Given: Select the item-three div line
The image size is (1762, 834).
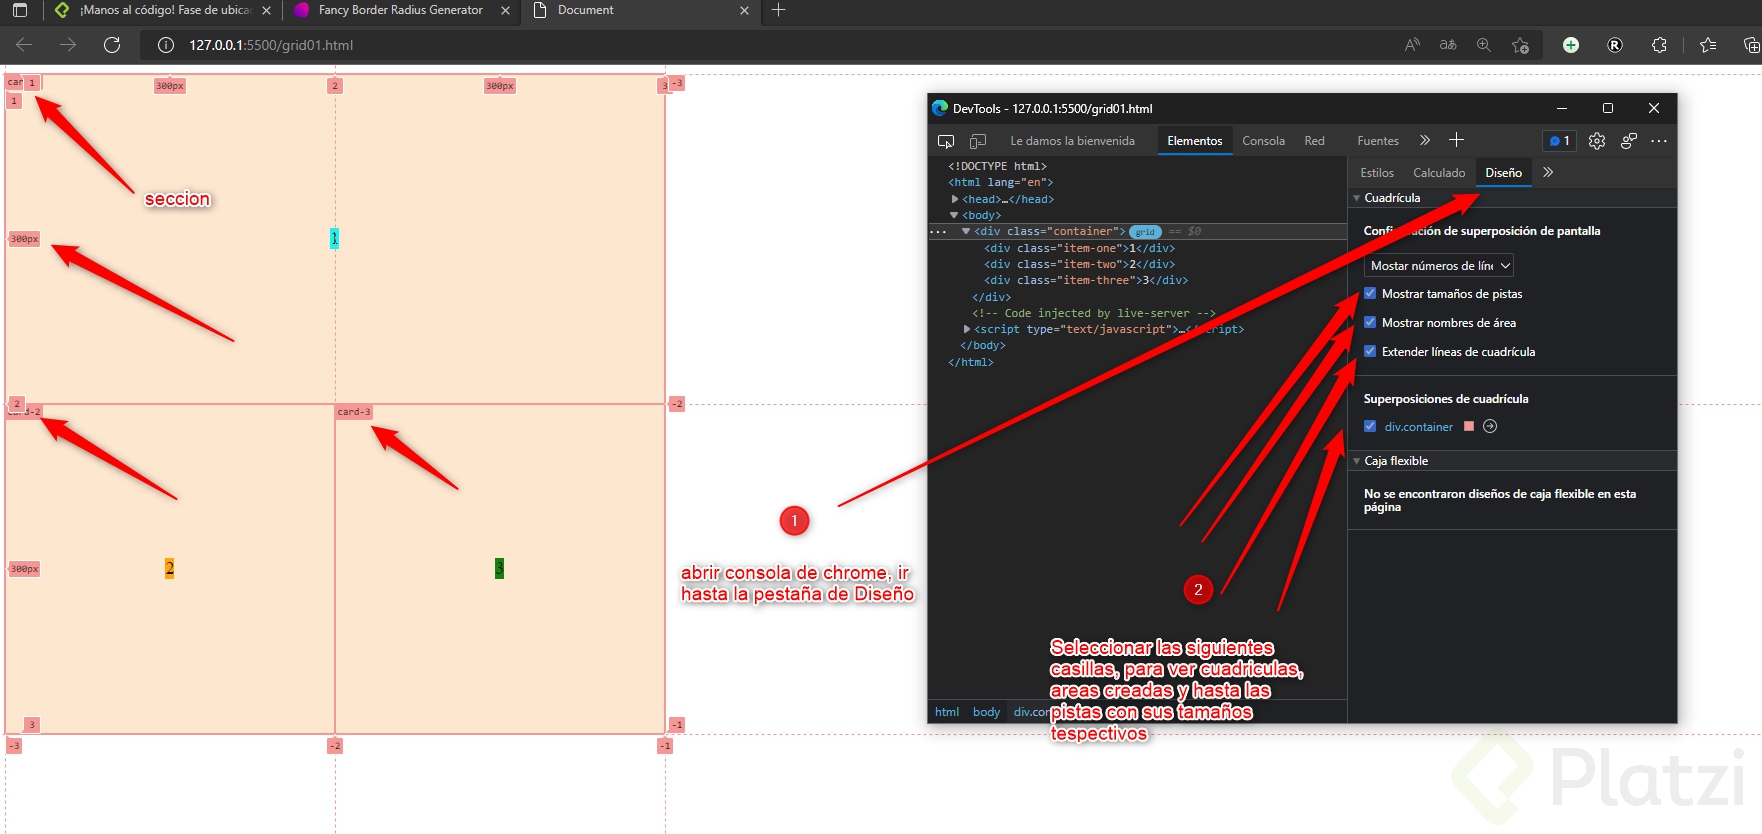Looking at the screenshot, I should coord(1087,280).
